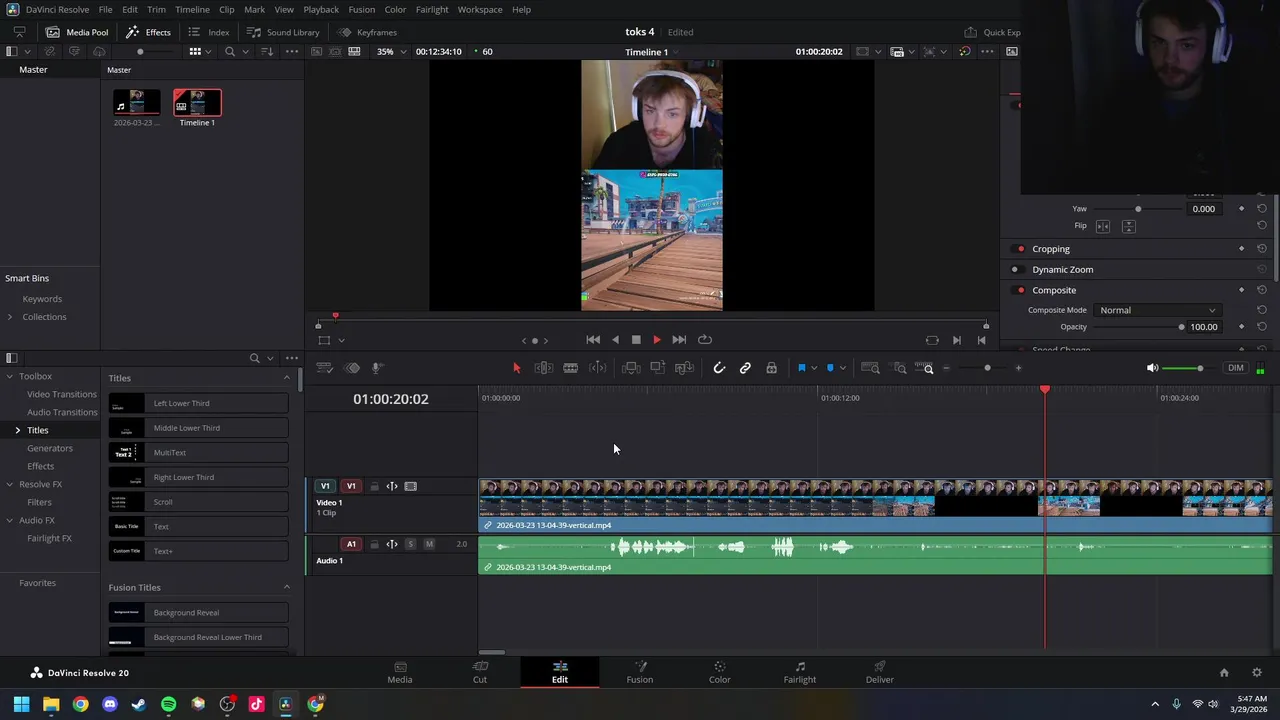Activate the Blade Edit Mode tool

pyautogui.click(x=570, y=368)
